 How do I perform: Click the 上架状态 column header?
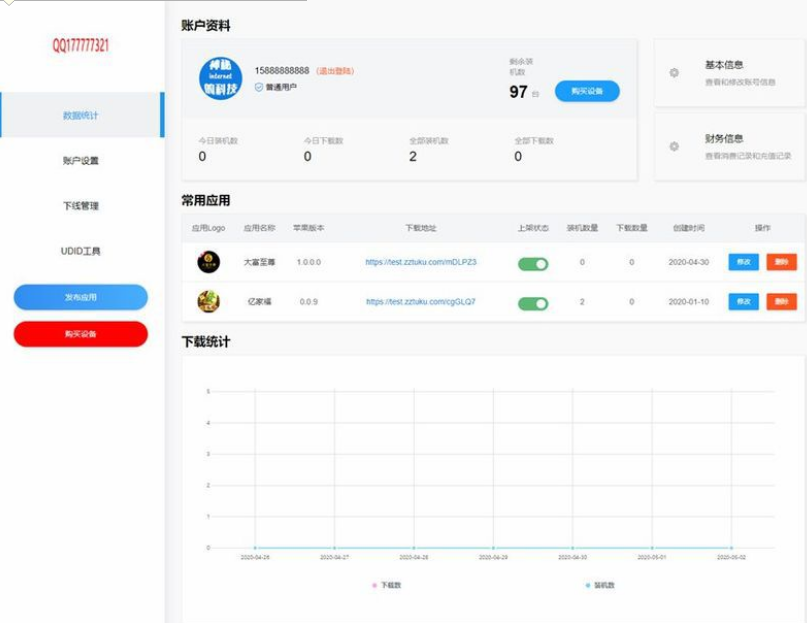(x=533, y=228)
